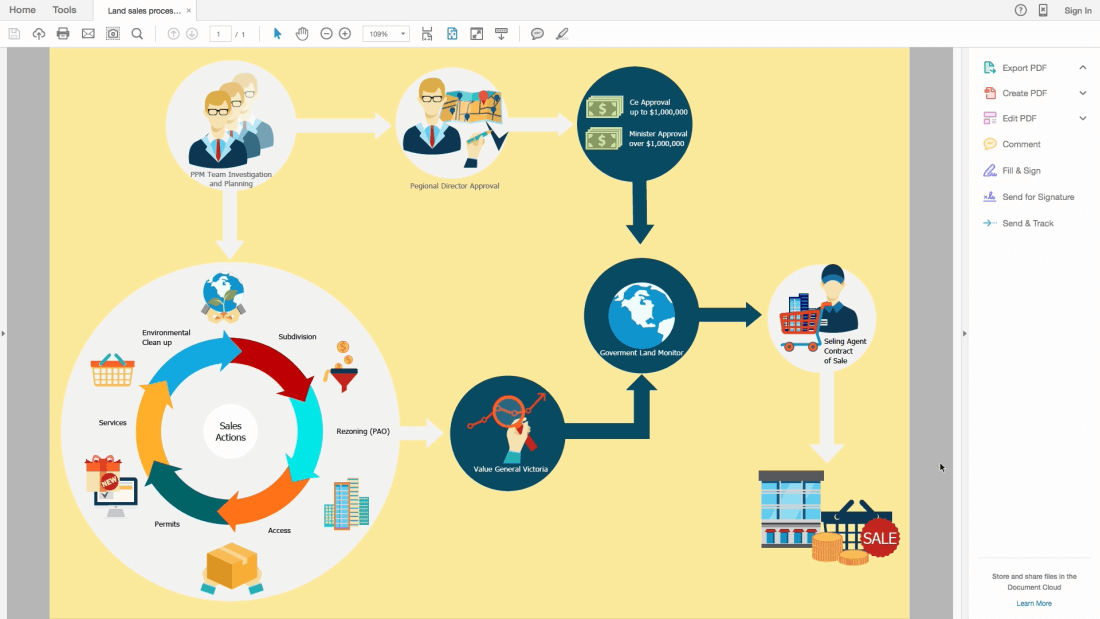The height and width of the screenshot is (619, 1100).
Task: Click the 'Seling Agent Contract of Sale' text
Action: click(x=845, y=351)
